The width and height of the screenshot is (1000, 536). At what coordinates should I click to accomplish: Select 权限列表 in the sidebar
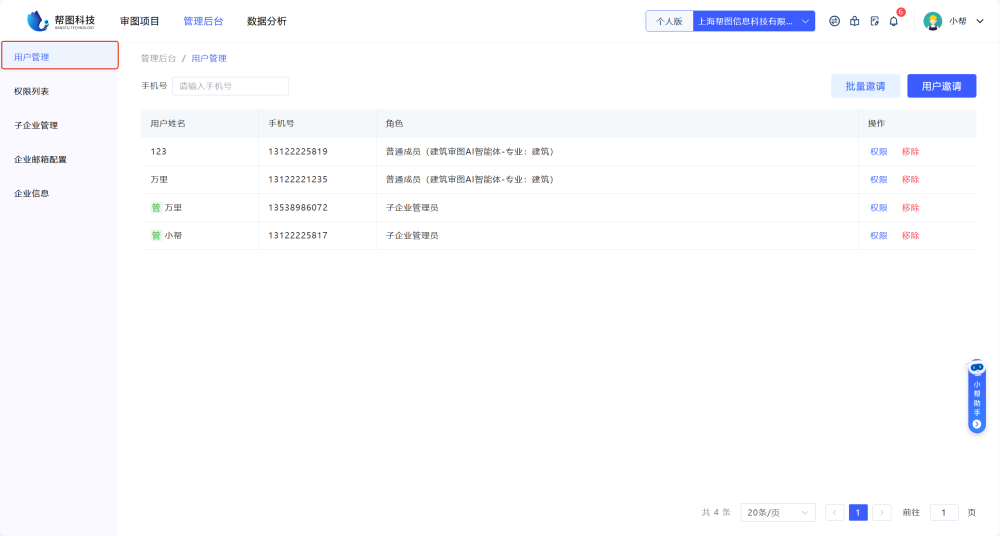(32, 91)
